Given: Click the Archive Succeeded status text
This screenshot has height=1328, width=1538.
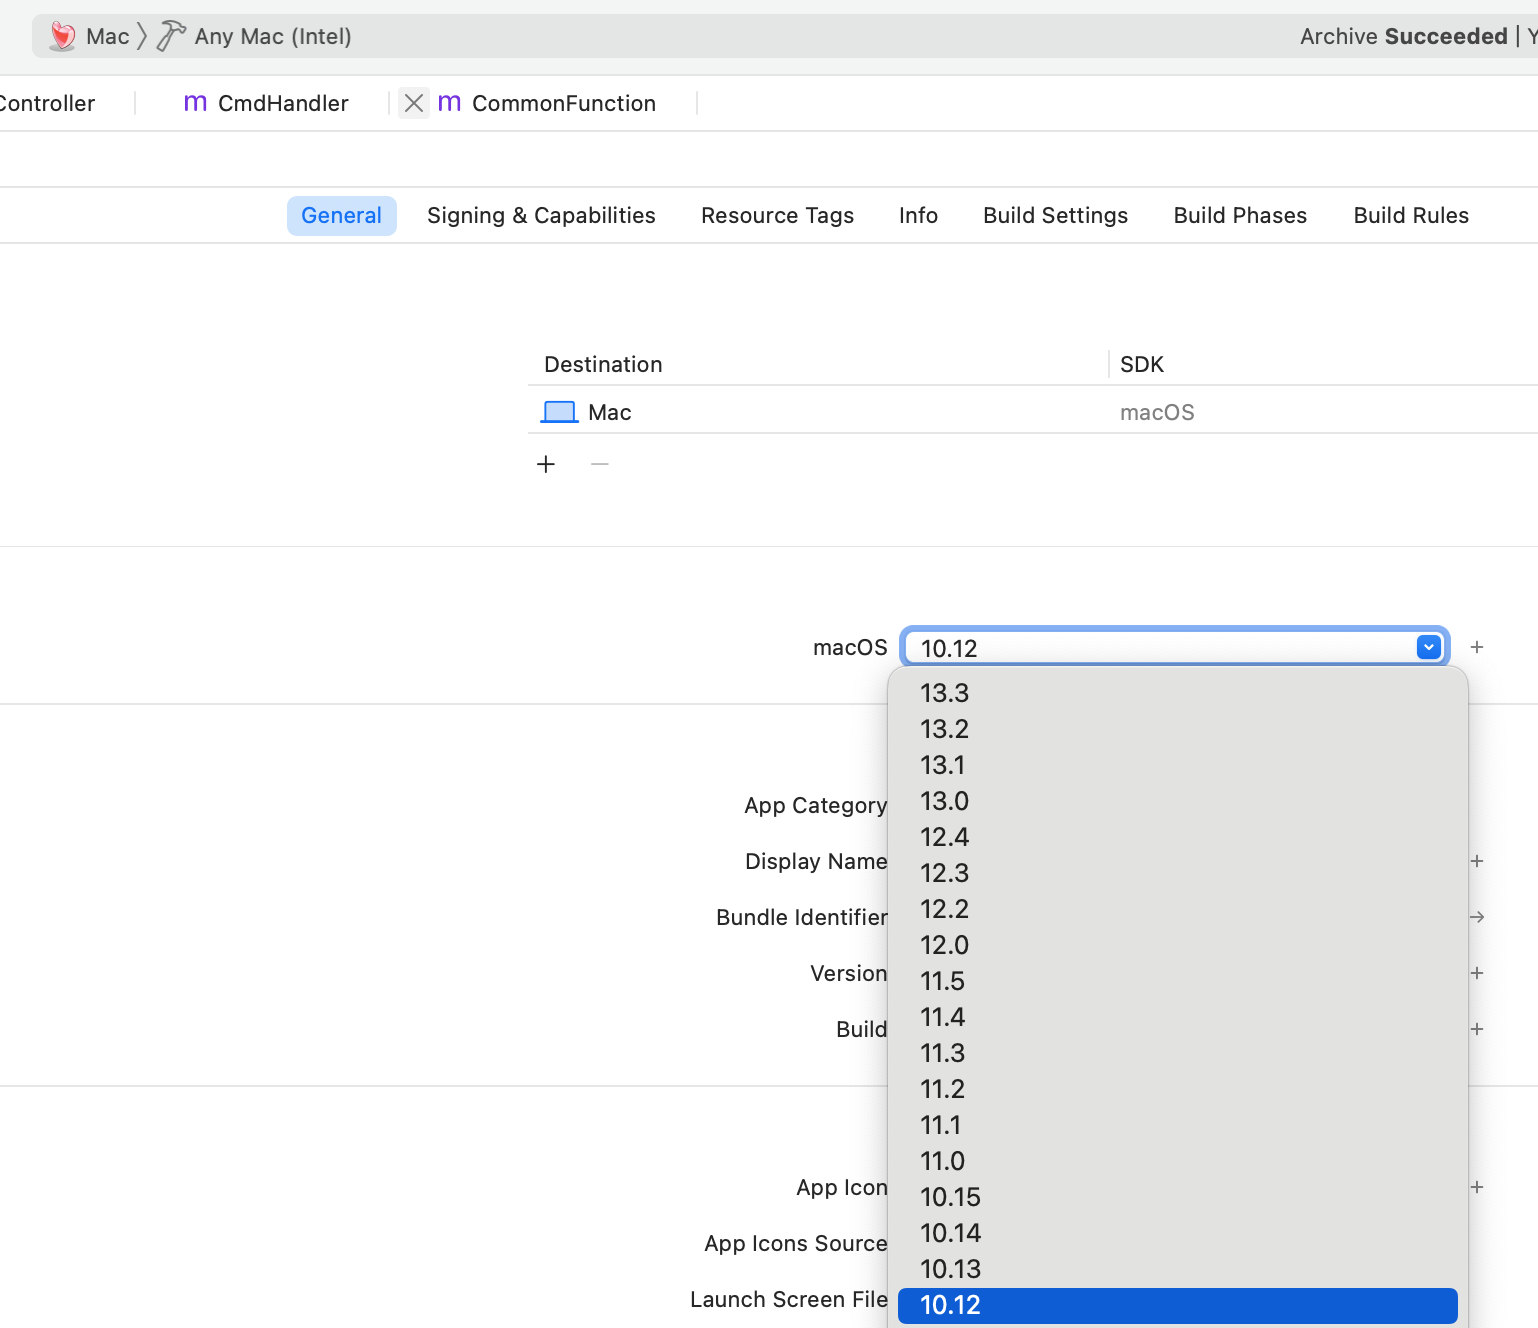Looking at the screenshot, I should pos(1403,36).
